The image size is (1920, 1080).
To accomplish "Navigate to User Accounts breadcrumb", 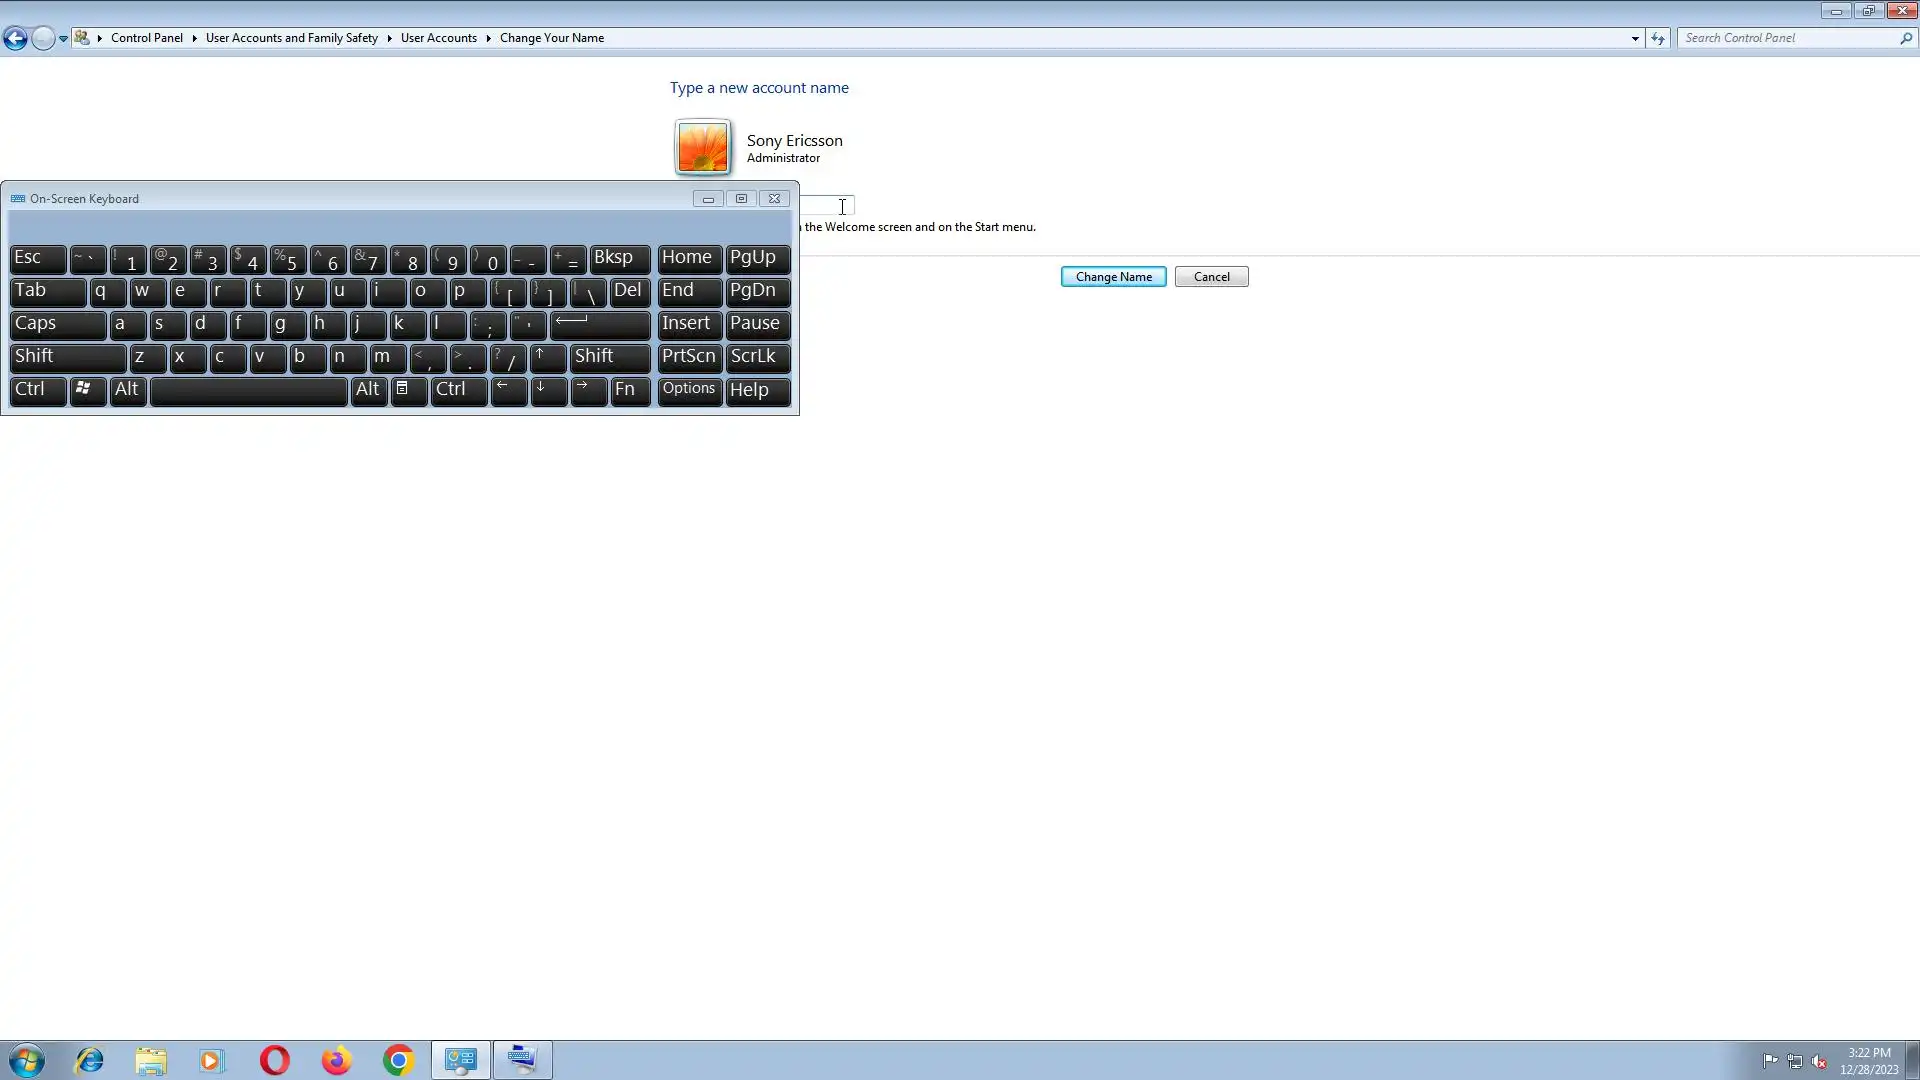I will (438, 38).
